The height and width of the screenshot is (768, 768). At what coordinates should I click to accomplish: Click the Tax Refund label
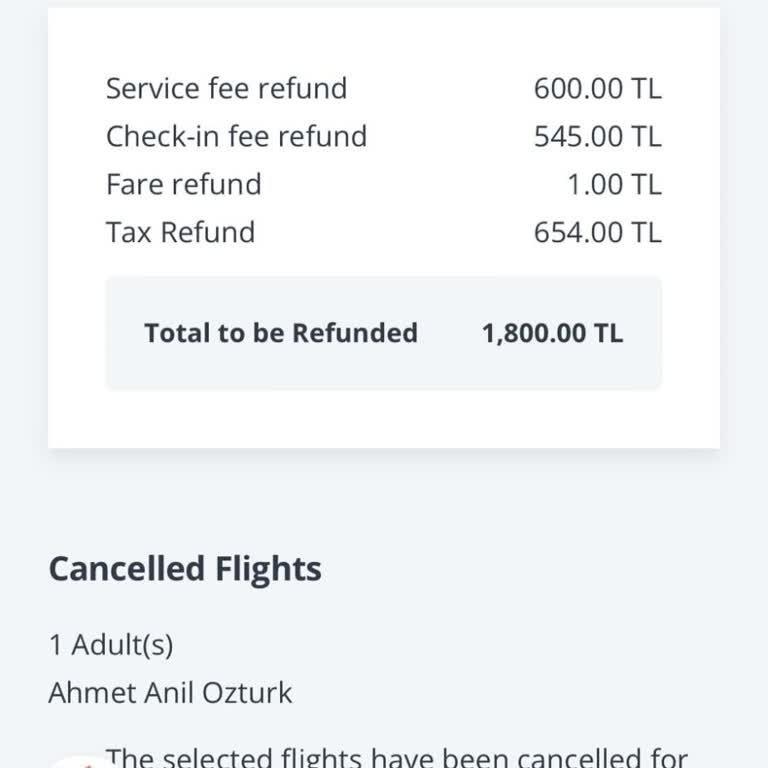180,232
